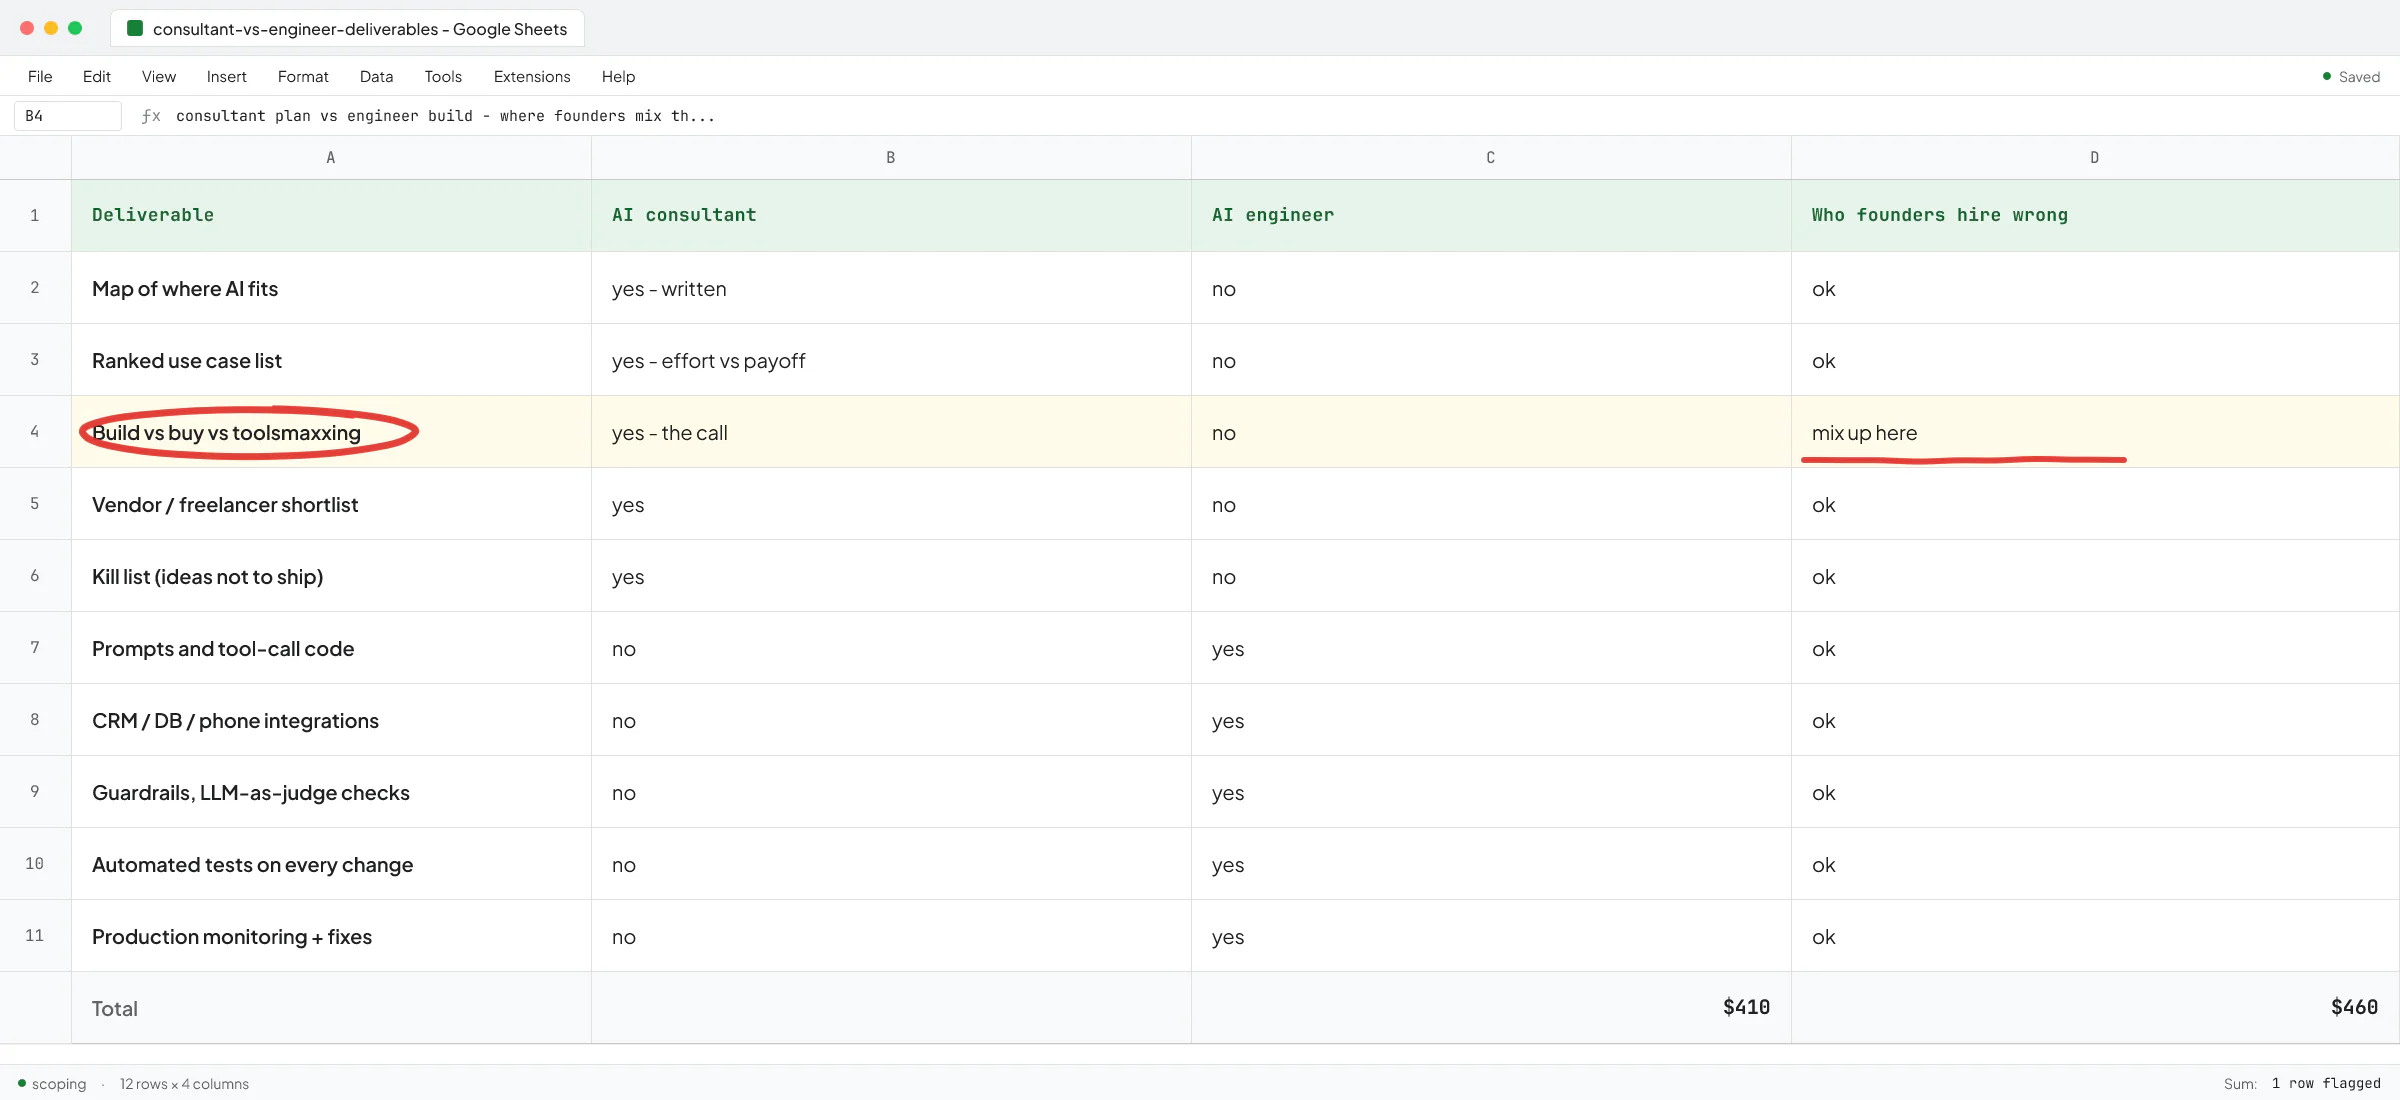Open the Data menu
Viewport: 2400px width, 1100px height.
coord(376,77)
